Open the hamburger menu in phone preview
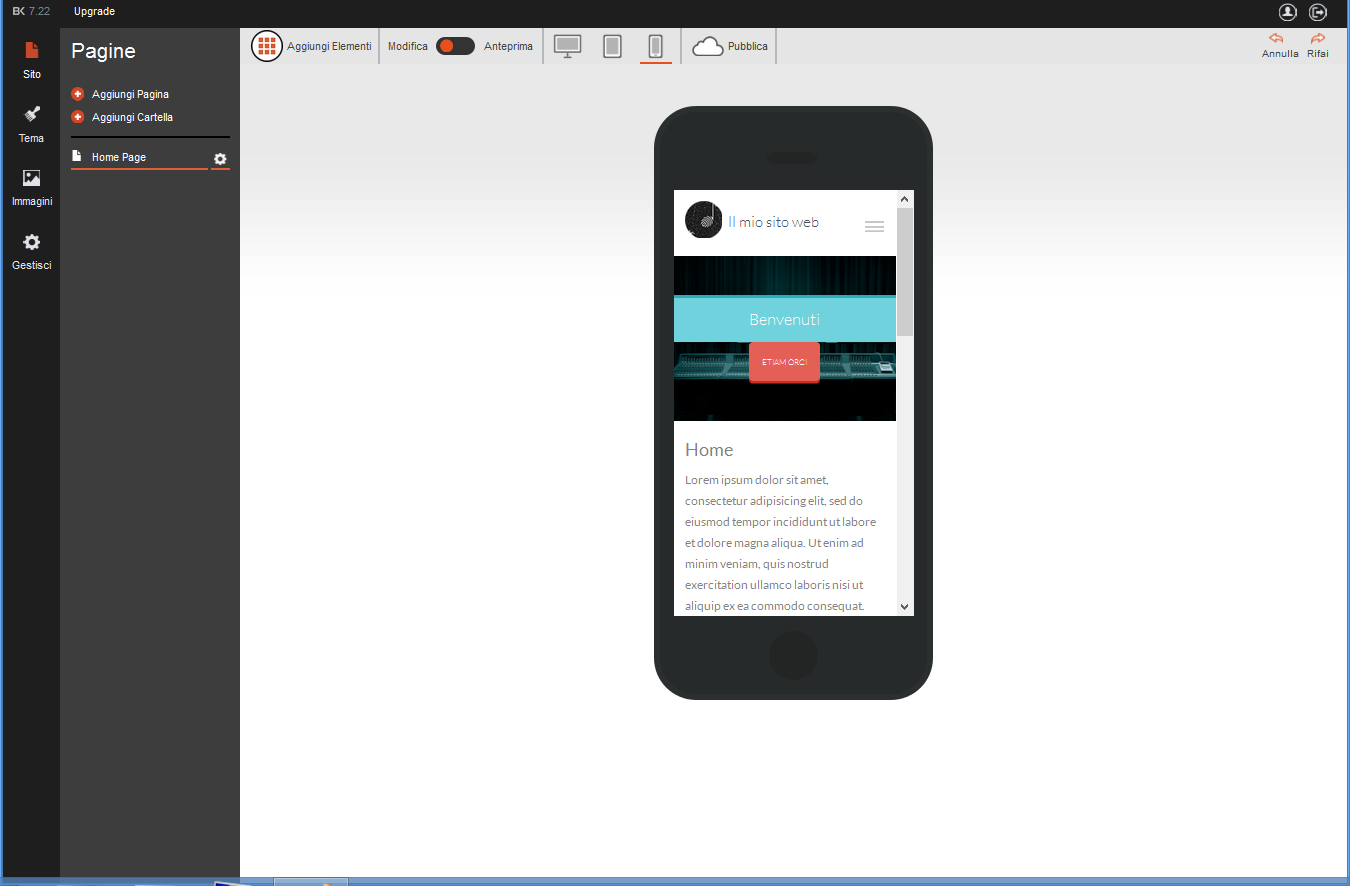This screenshot has width=1350, height=886. tap(874, 227)
